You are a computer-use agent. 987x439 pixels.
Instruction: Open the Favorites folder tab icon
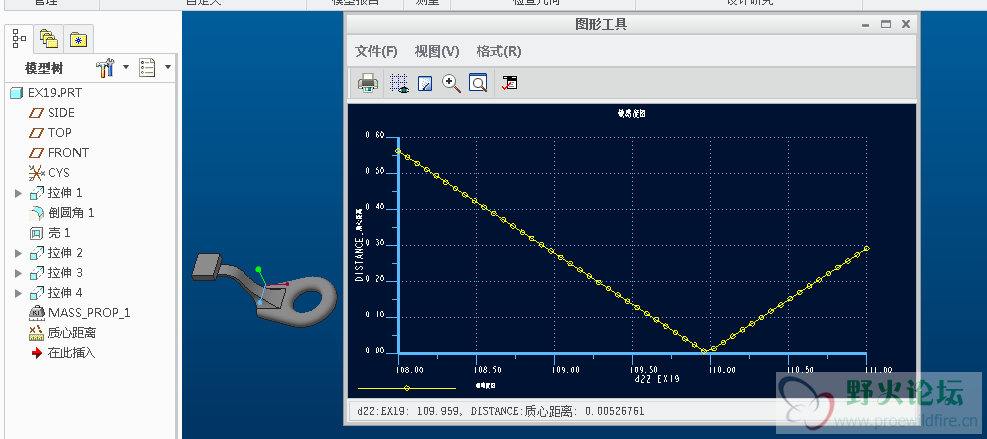point(79,40)
